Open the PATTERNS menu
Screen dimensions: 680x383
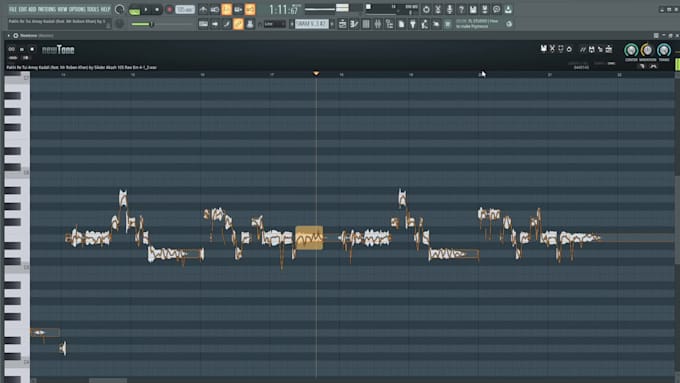tap(46, 9)
